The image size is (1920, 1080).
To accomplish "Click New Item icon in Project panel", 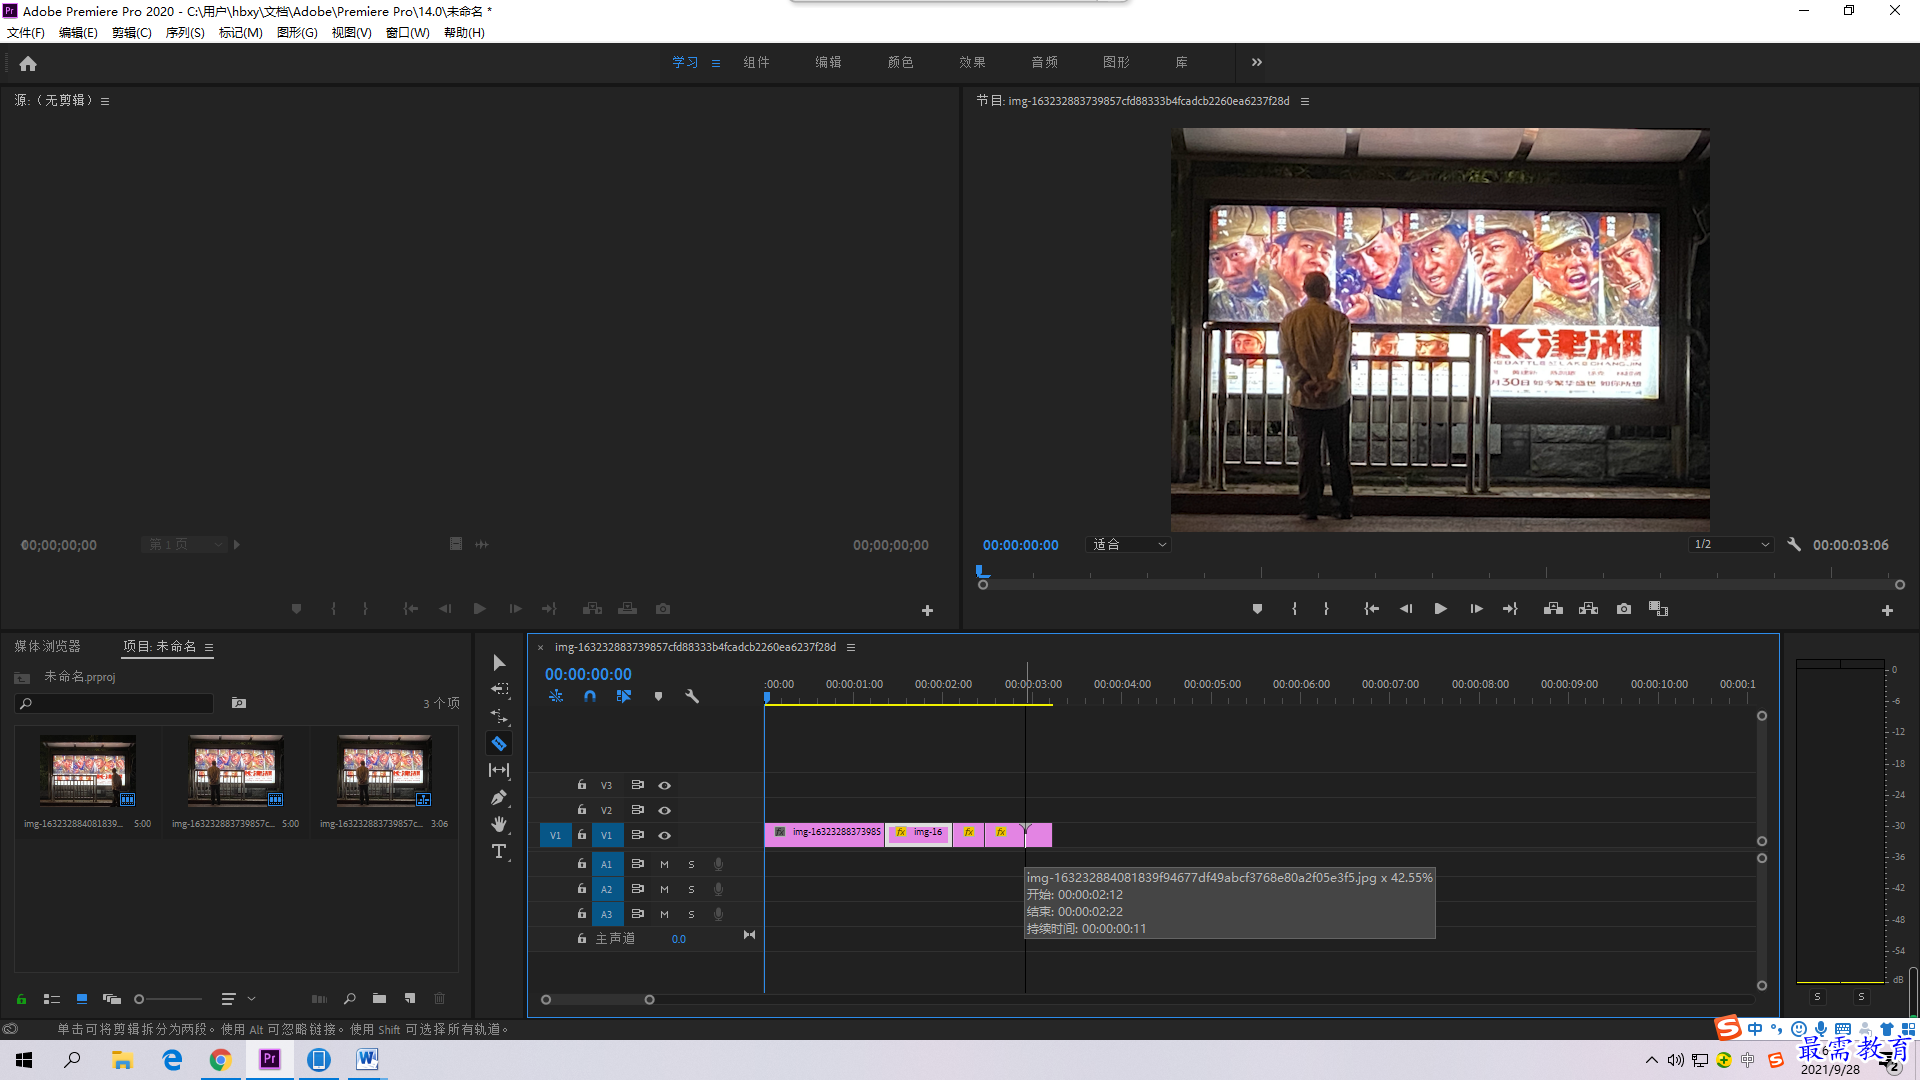I will (410, 999).
